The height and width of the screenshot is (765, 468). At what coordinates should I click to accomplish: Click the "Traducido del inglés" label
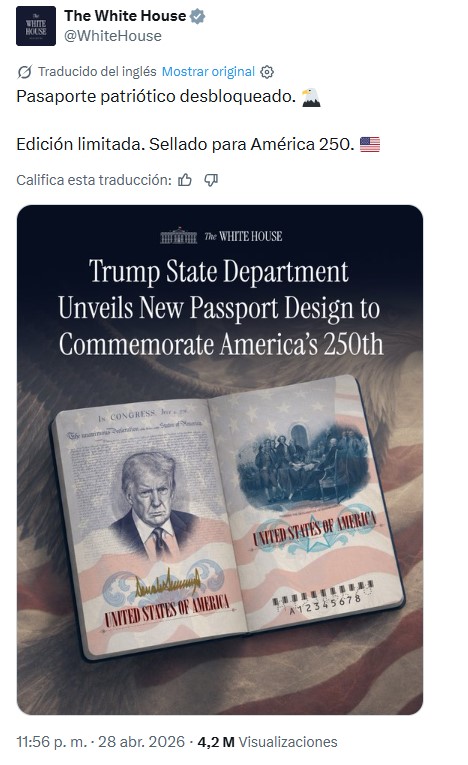coord(97,72)
